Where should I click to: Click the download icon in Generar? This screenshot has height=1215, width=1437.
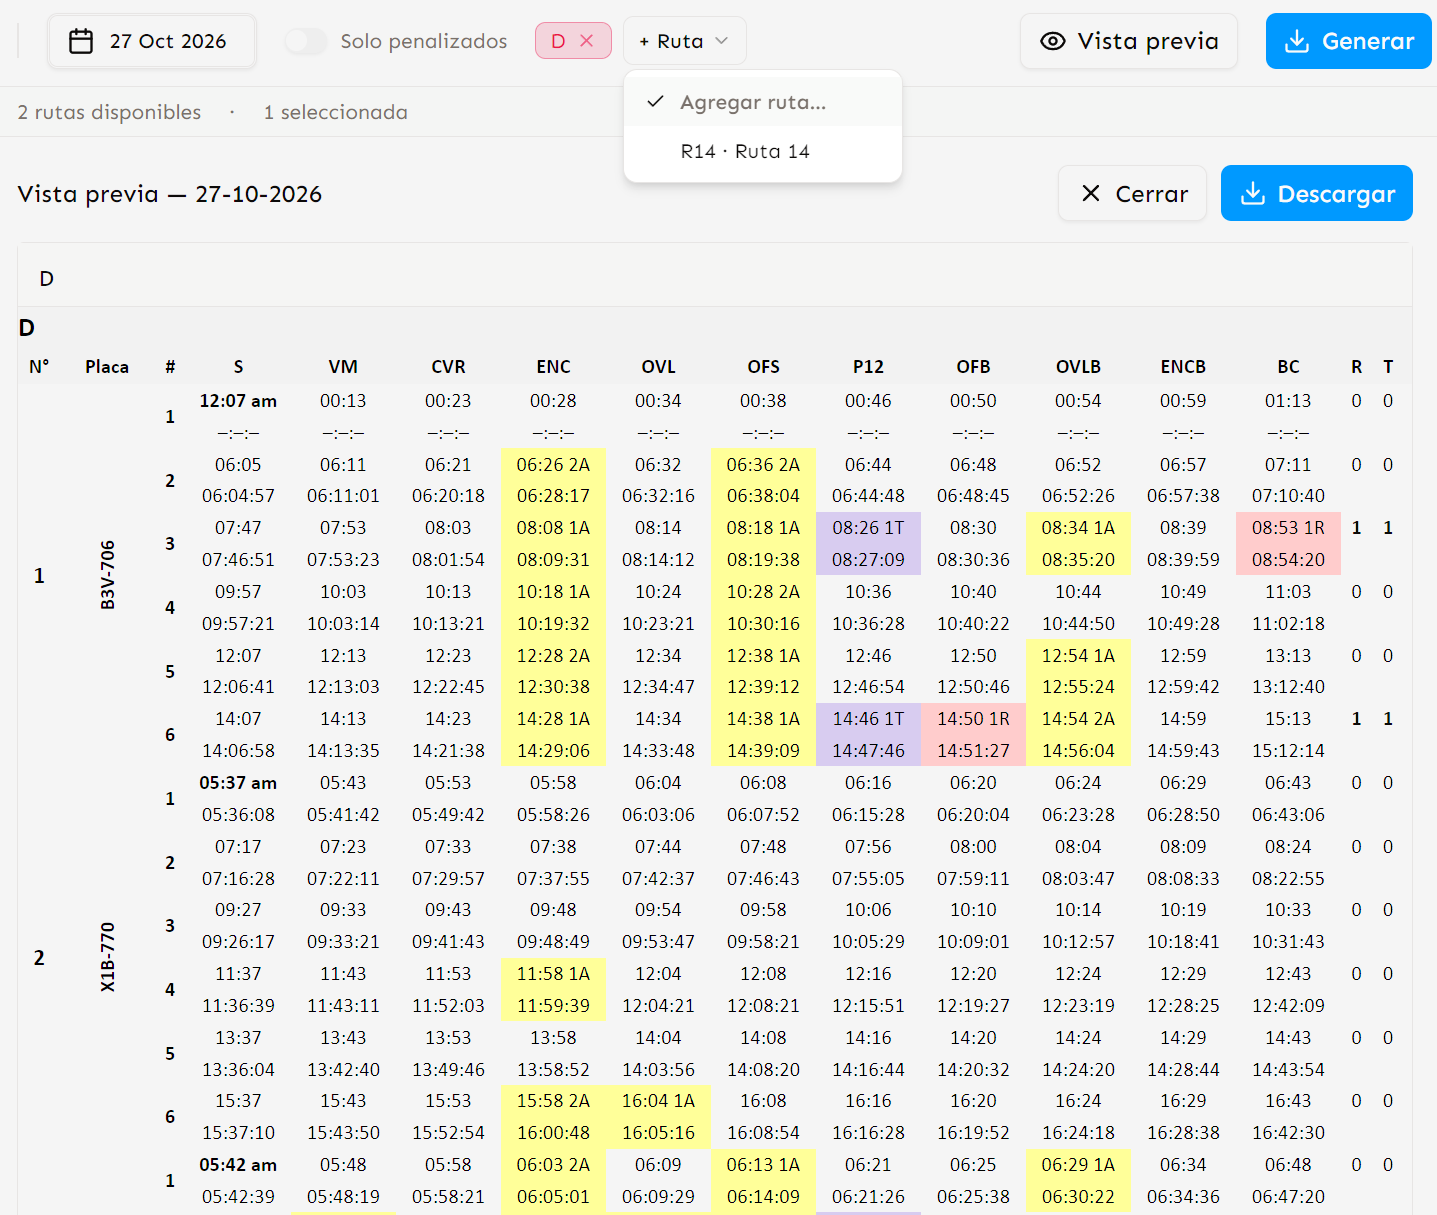click(1297, 41)
